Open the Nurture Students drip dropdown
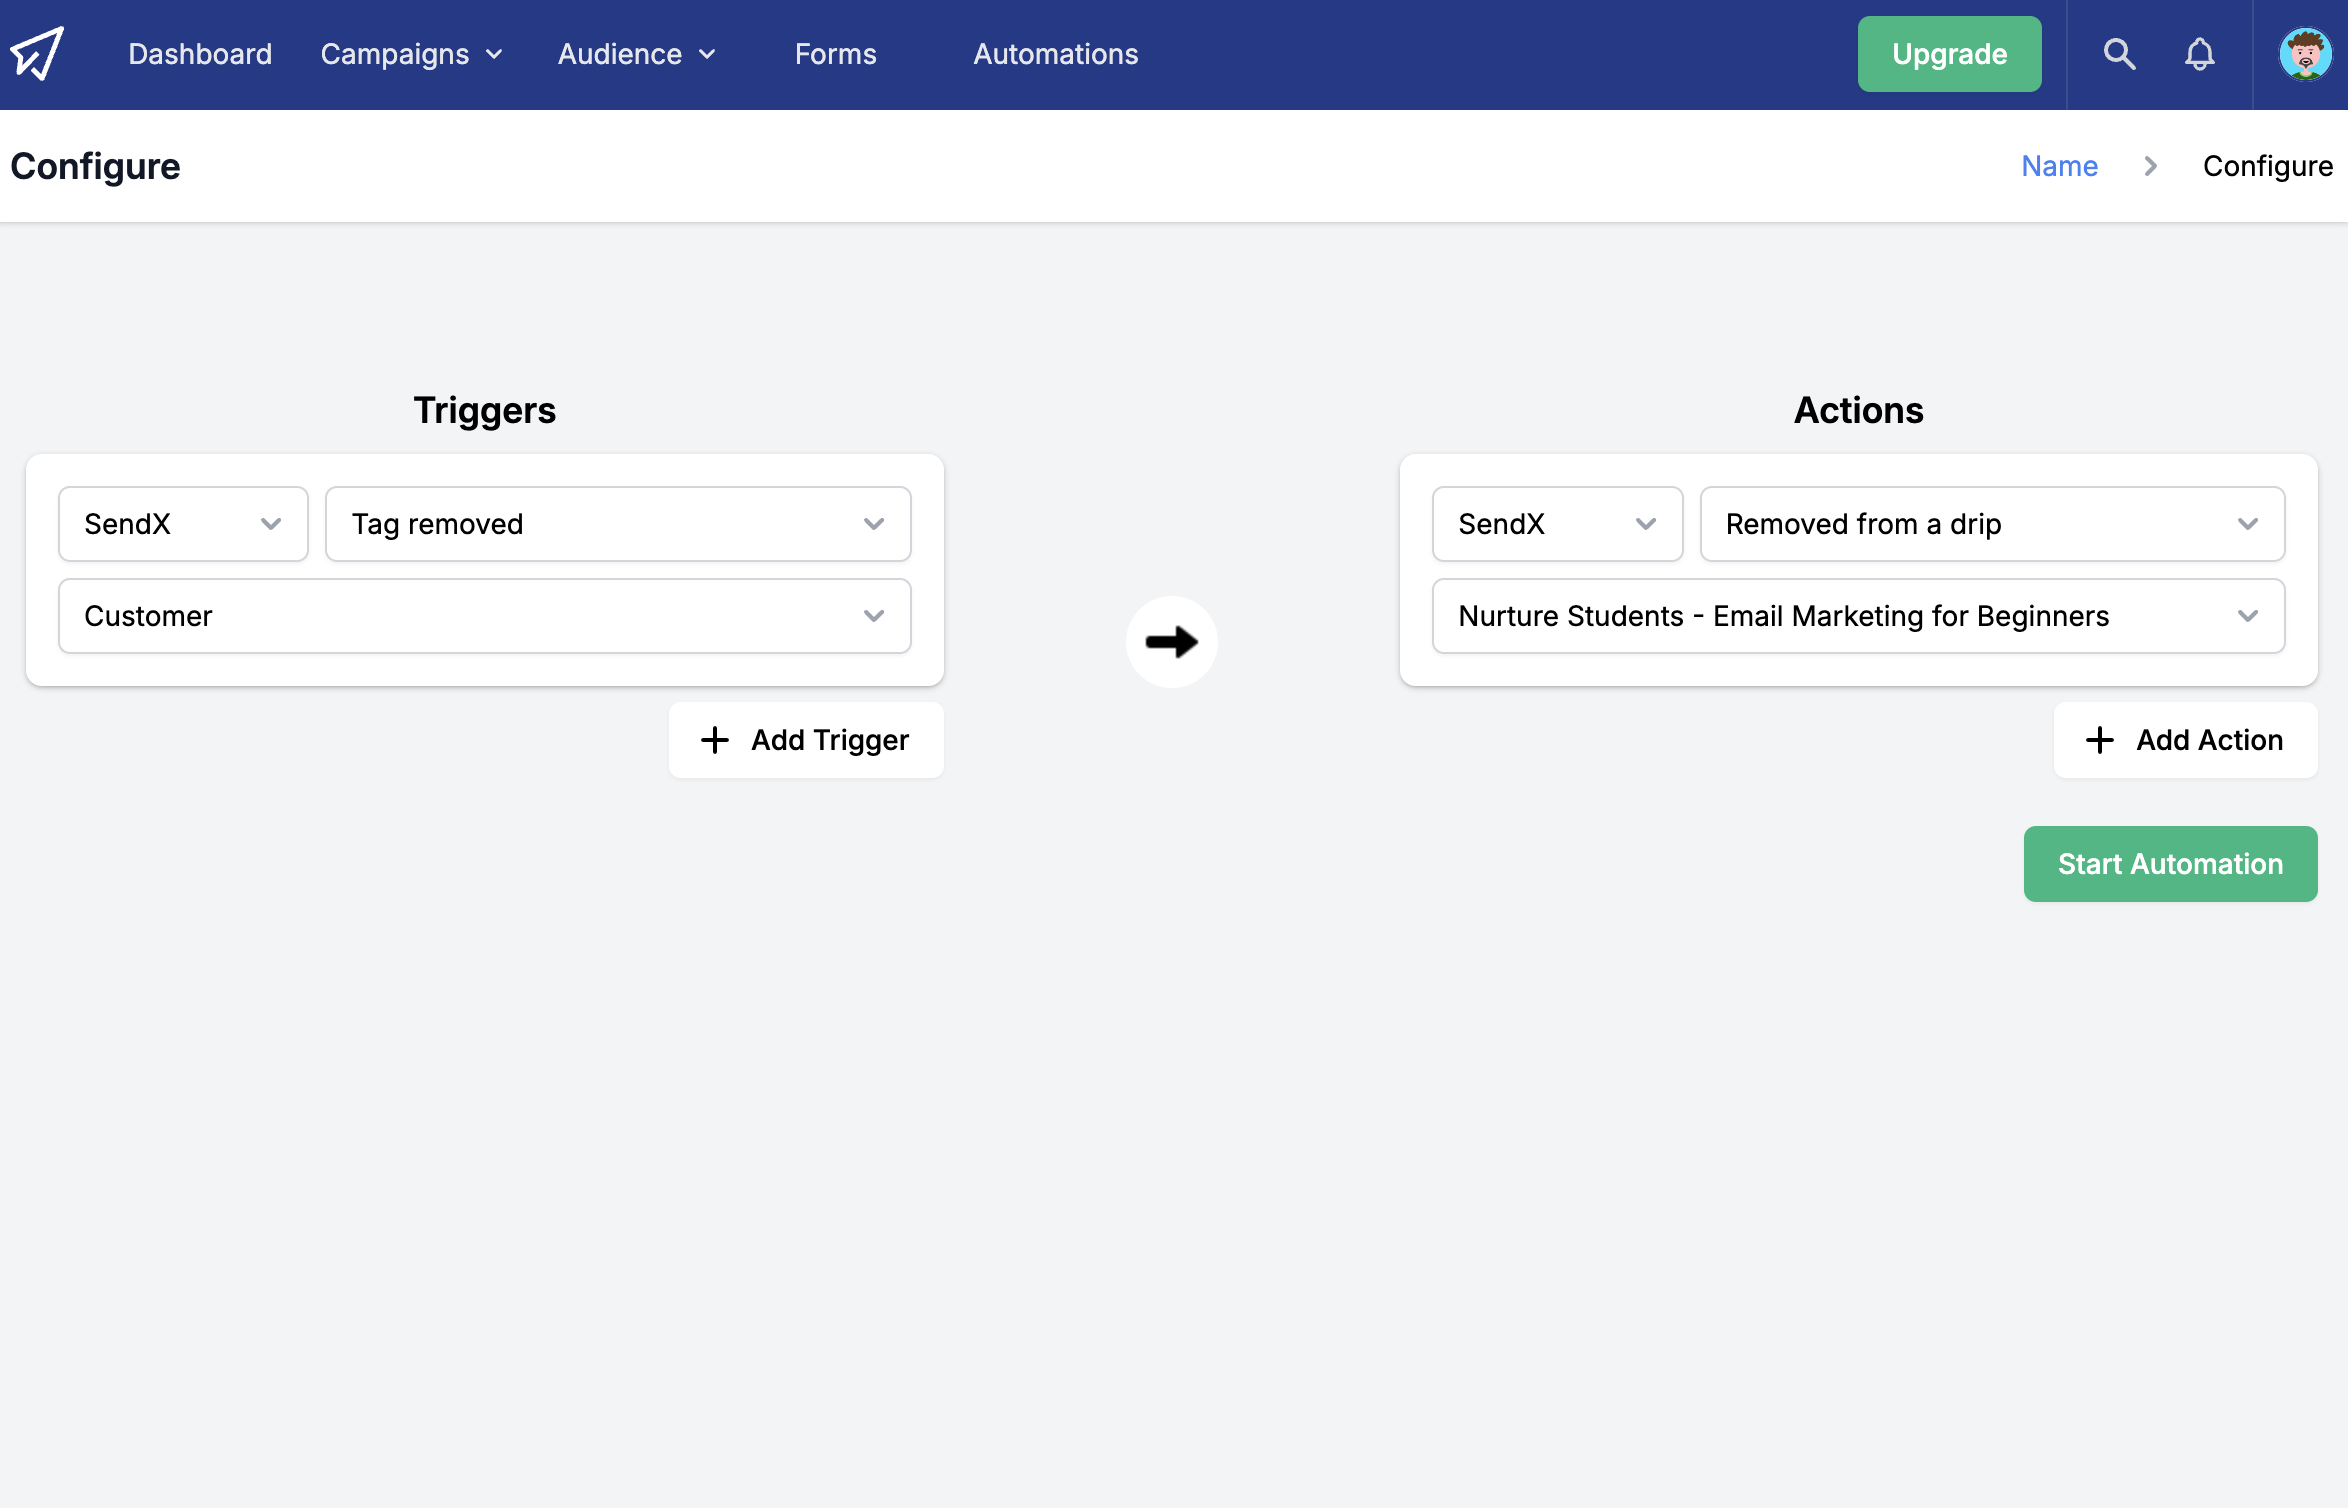This screenshot has width=2348, height=1508. (x=1858, y=616)
